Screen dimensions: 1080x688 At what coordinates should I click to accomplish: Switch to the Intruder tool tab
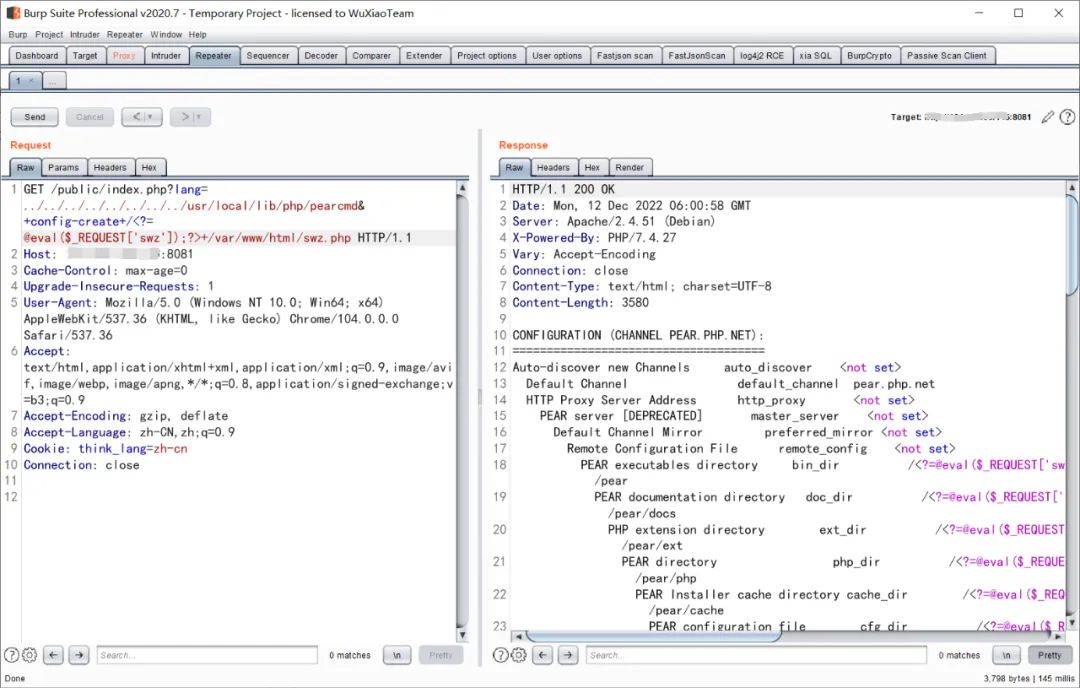166,56
